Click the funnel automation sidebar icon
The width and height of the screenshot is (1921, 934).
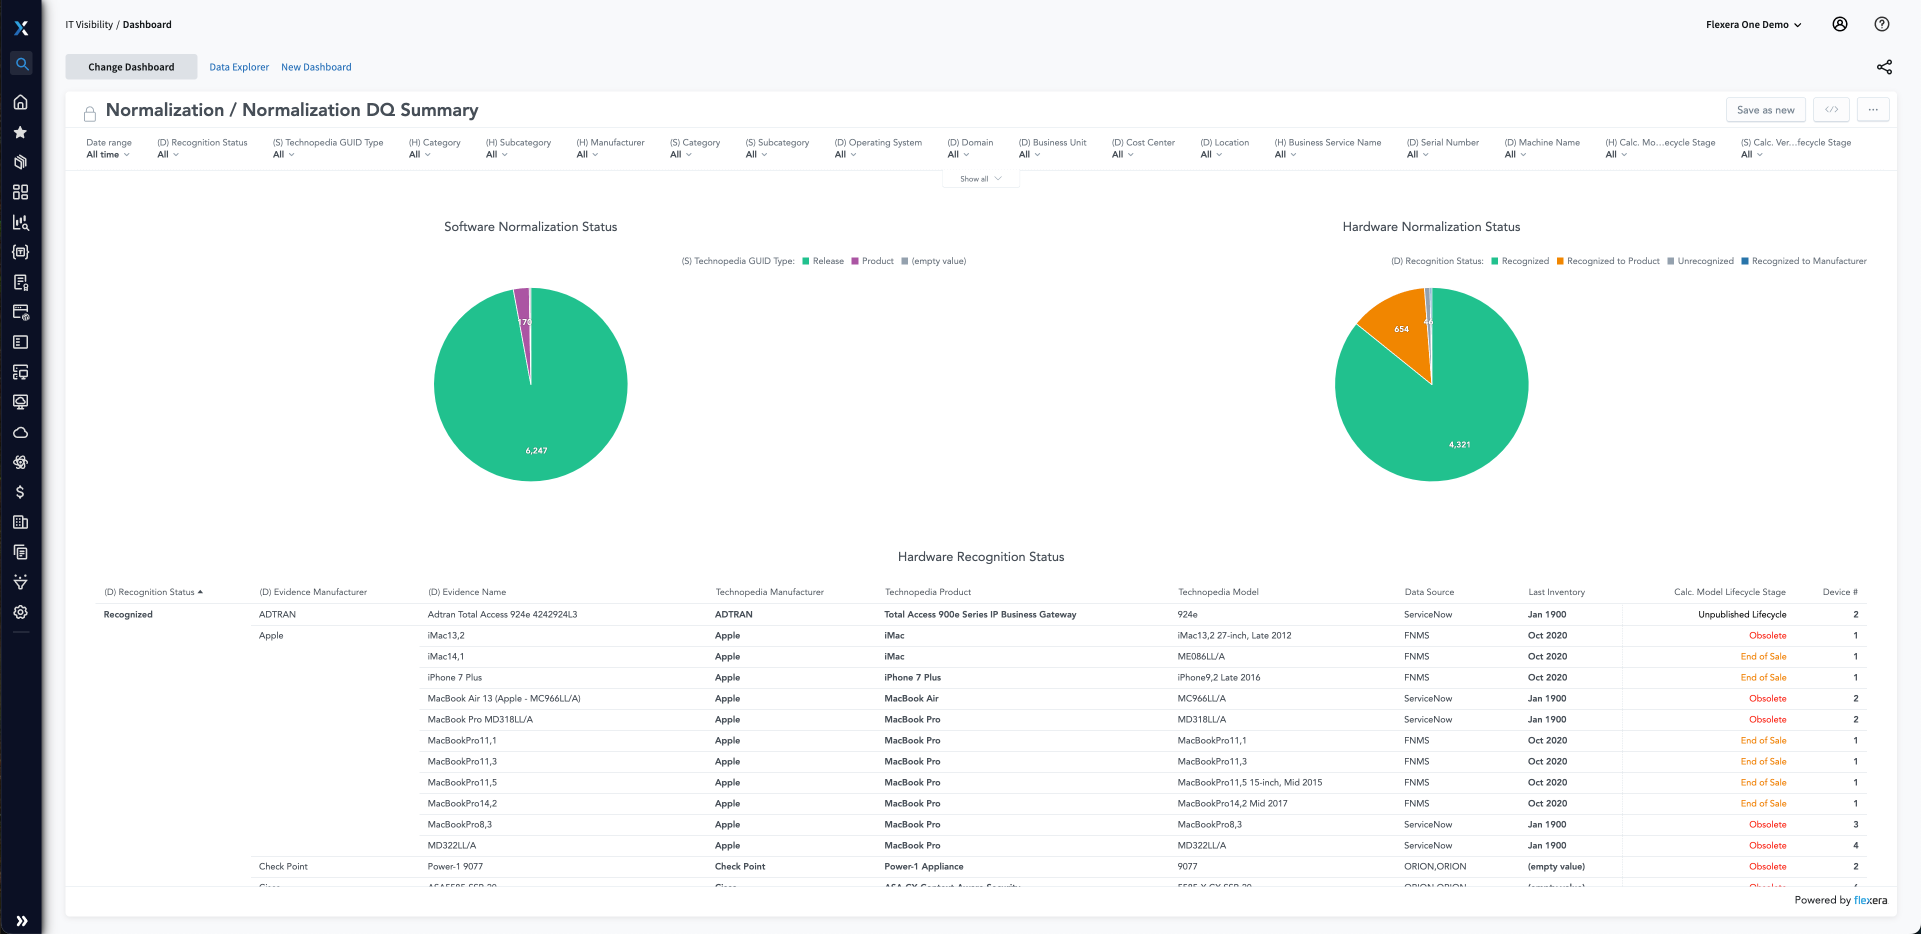20,582
